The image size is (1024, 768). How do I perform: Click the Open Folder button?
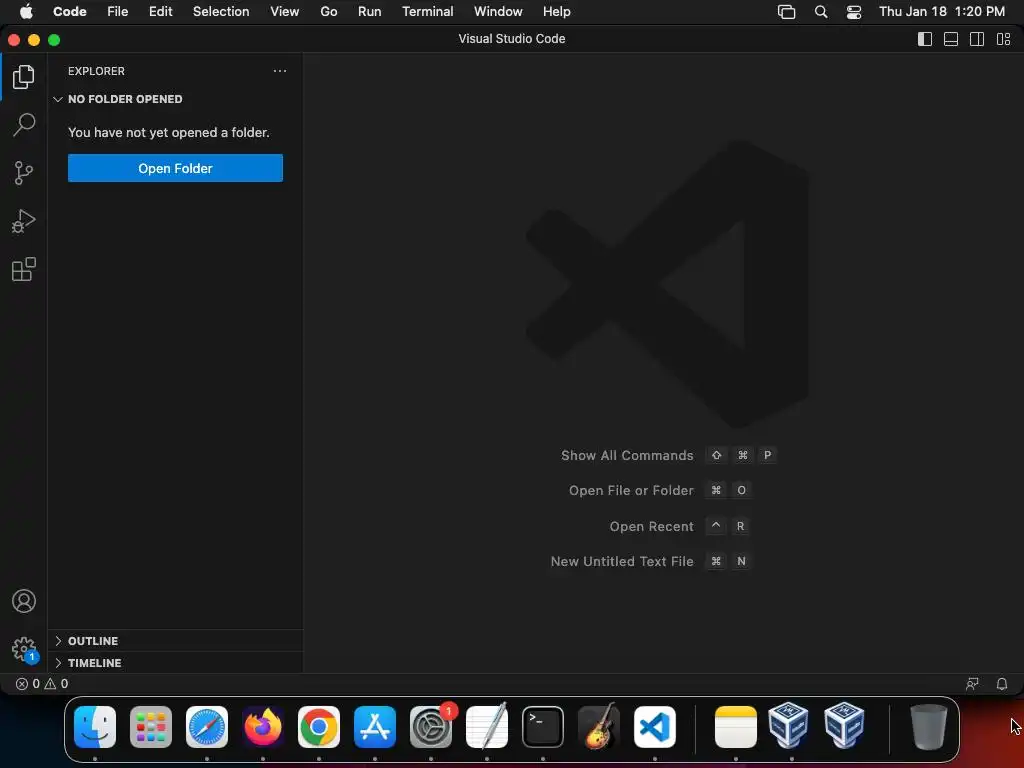tap(175, 168)
